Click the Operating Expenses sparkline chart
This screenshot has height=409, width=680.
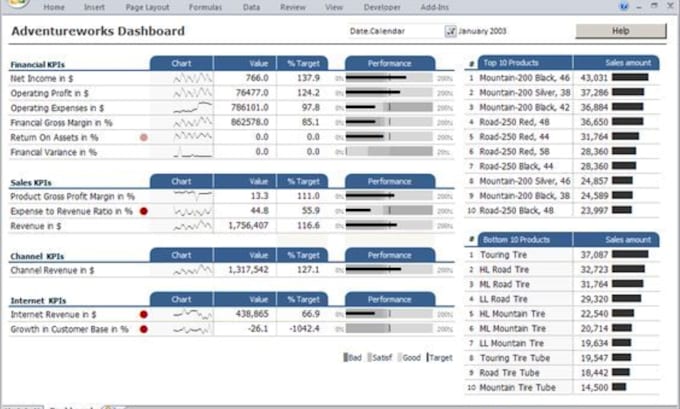point(193,108)
